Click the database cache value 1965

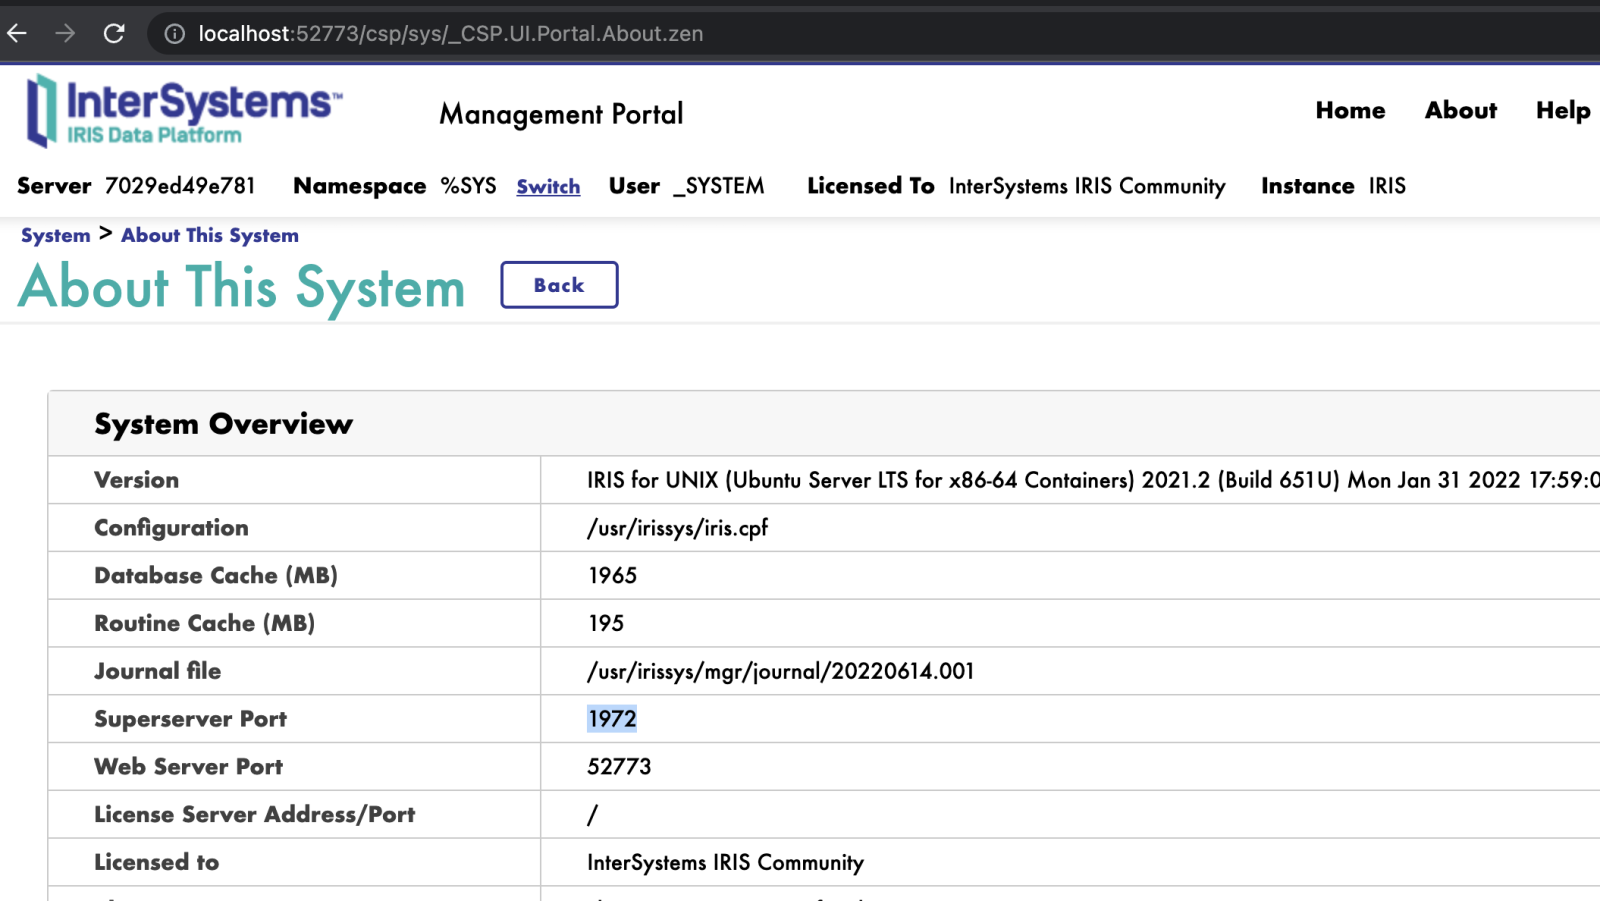[x=613, y=576]
